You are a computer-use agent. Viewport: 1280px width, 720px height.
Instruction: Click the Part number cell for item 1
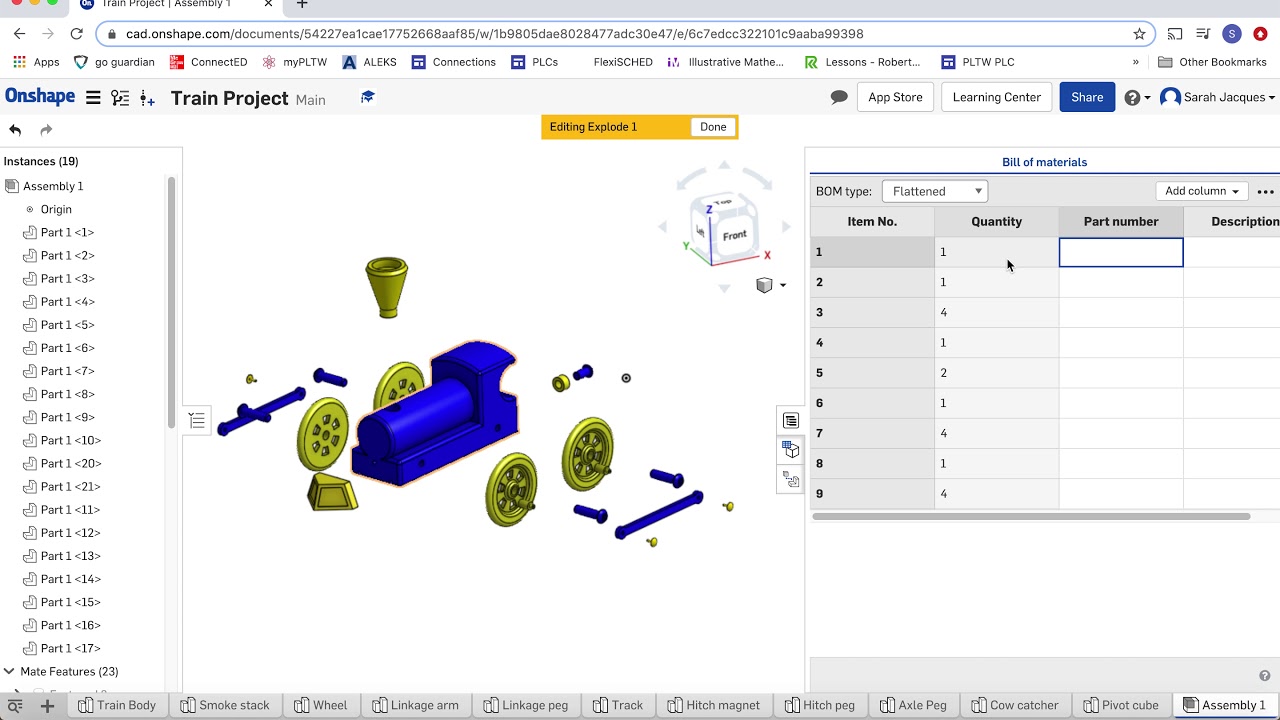pos(1121,252)
